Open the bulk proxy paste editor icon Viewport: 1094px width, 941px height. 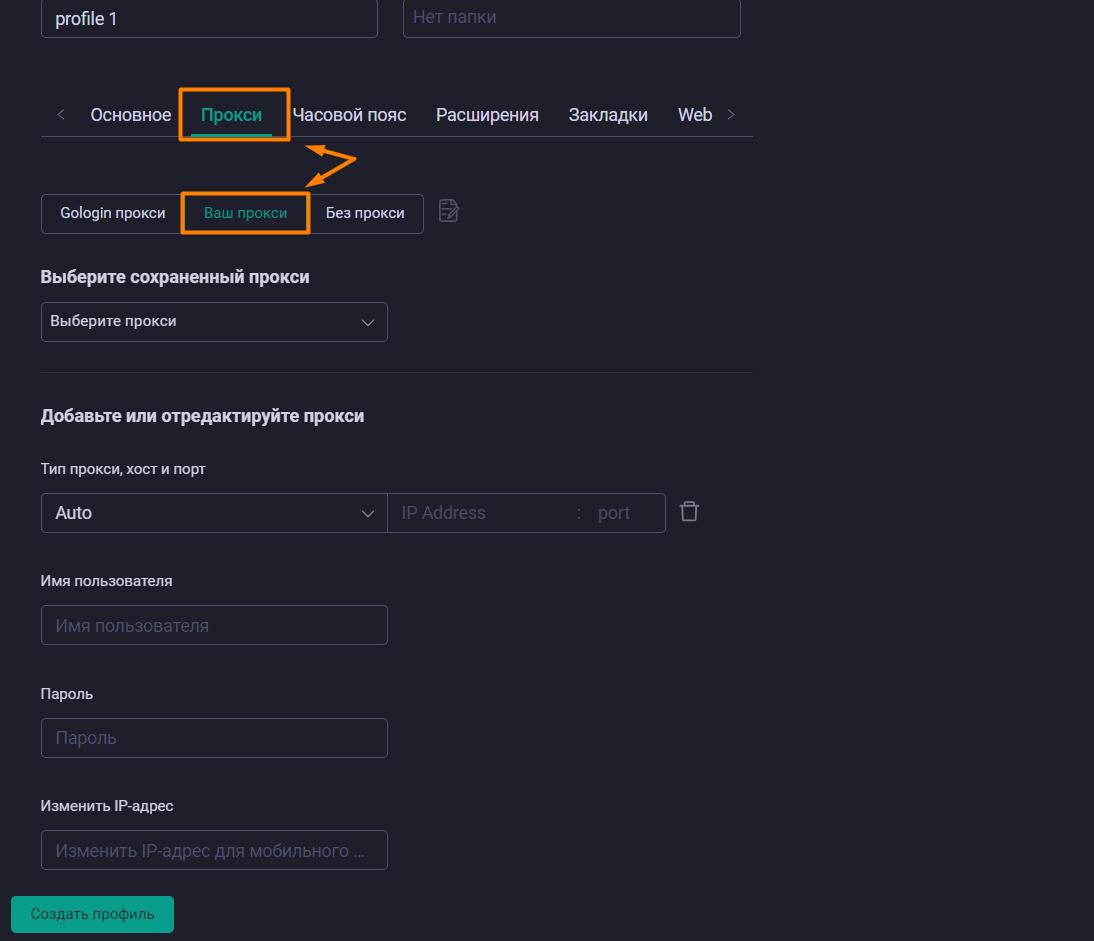click(x=448, y=210)
